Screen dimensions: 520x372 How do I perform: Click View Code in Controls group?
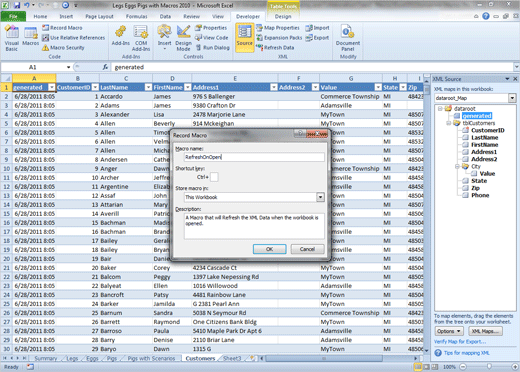point(212,38)
